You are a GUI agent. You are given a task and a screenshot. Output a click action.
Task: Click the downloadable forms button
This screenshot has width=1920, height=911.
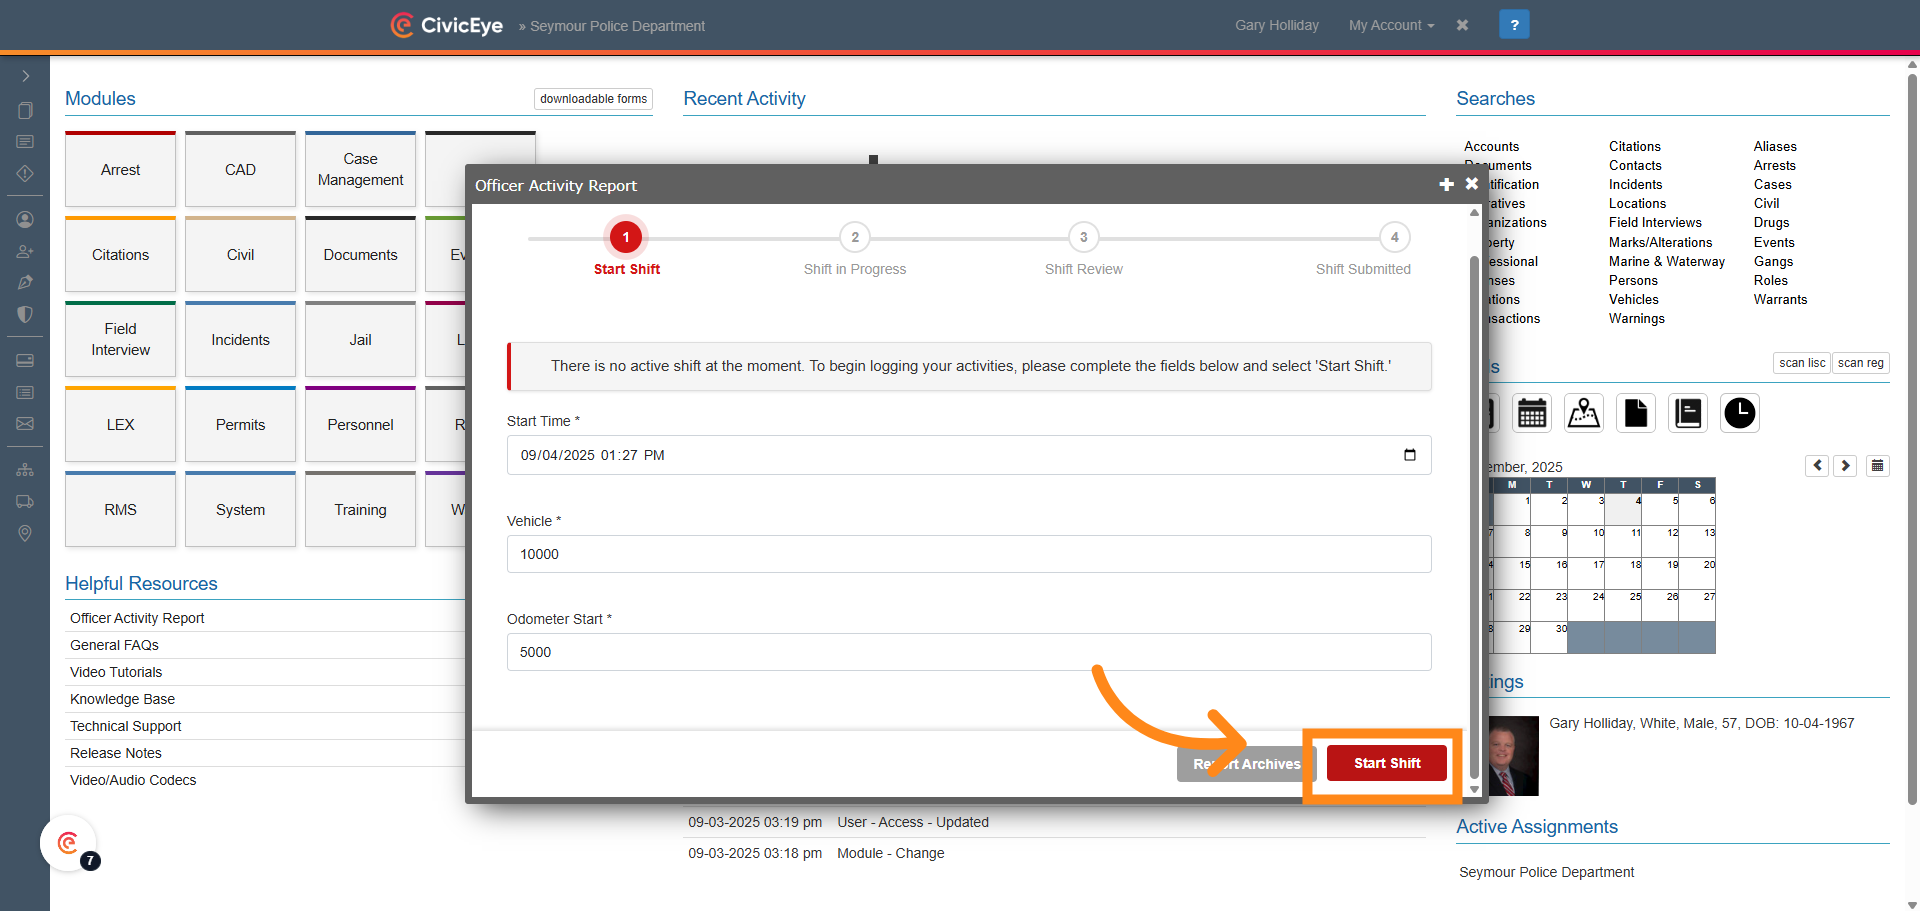tap(593, 99)
